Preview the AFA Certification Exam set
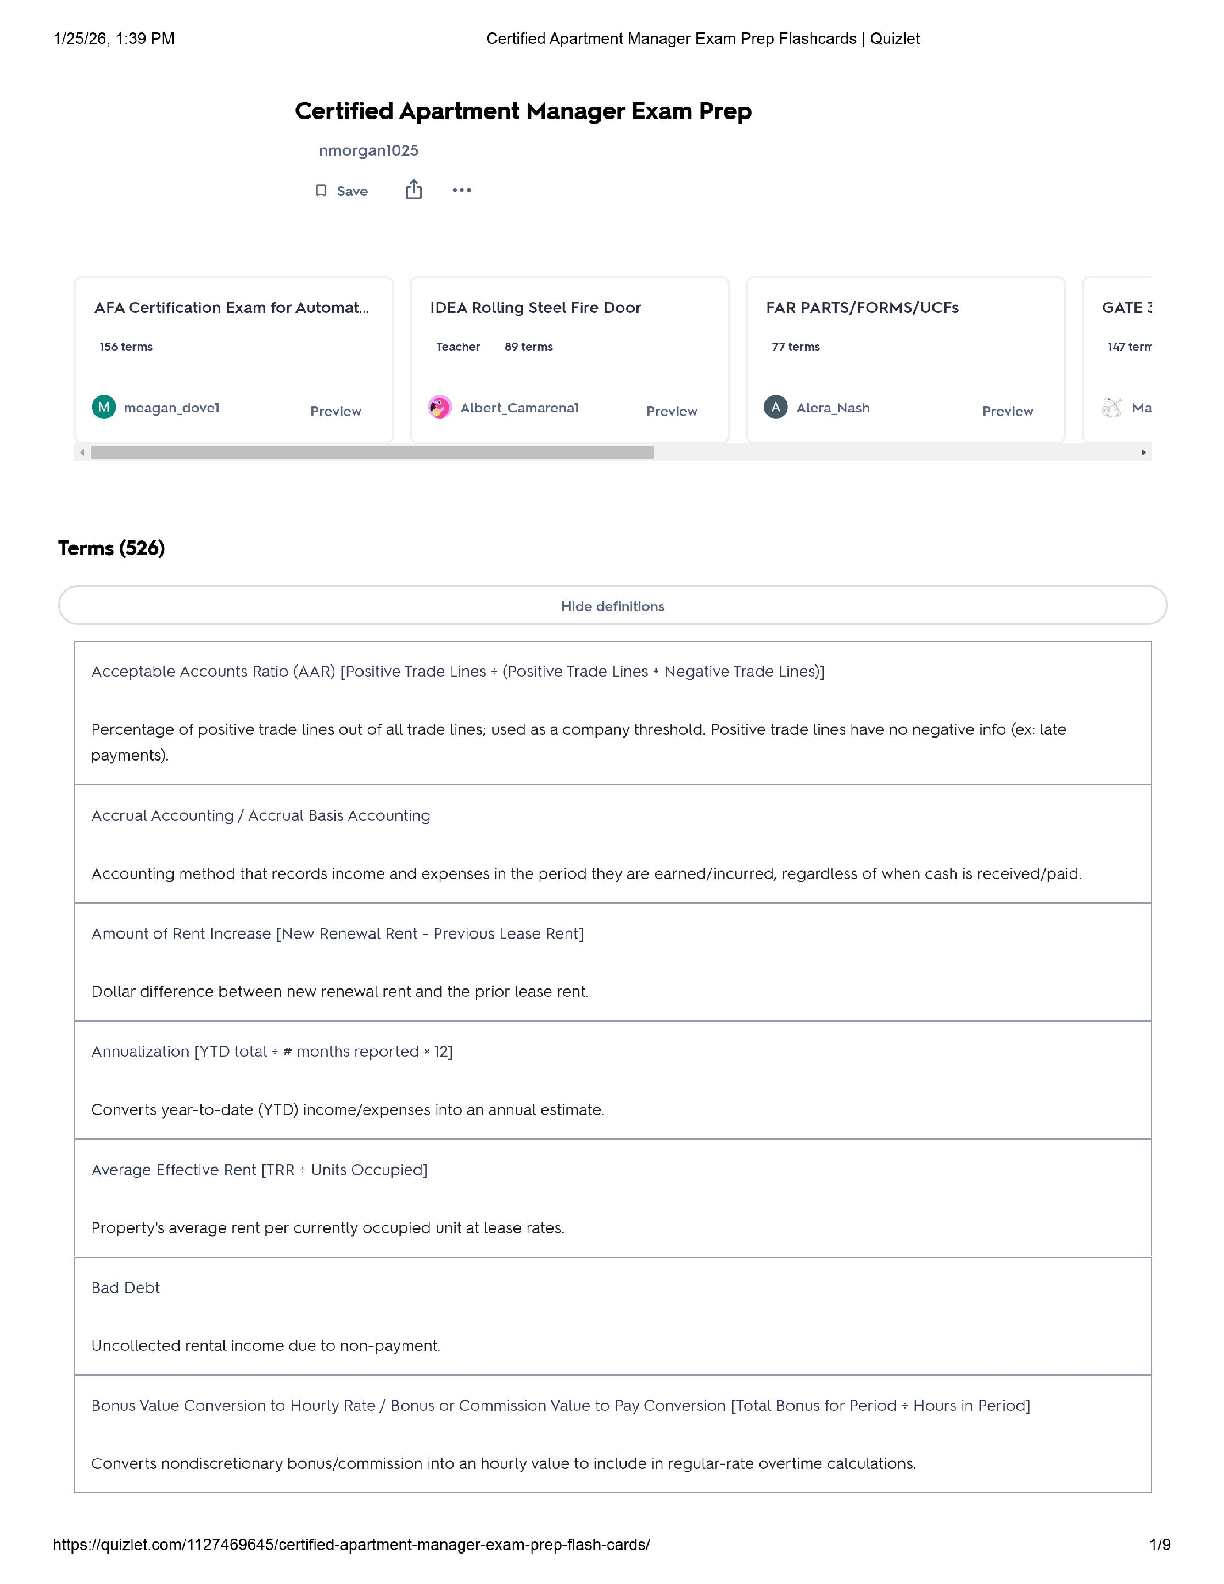Screen dimensions: 1224x1584 tap(335, 411)
